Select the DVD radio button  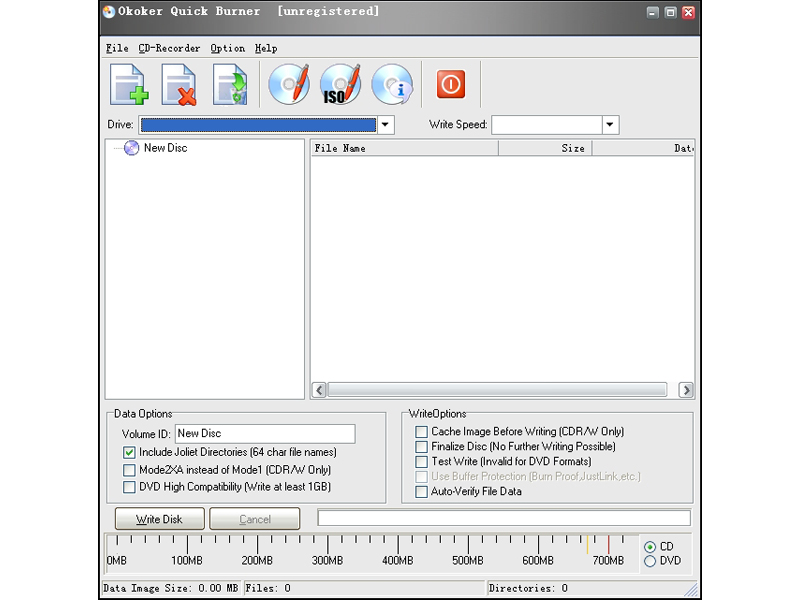(x=650, y=561)
